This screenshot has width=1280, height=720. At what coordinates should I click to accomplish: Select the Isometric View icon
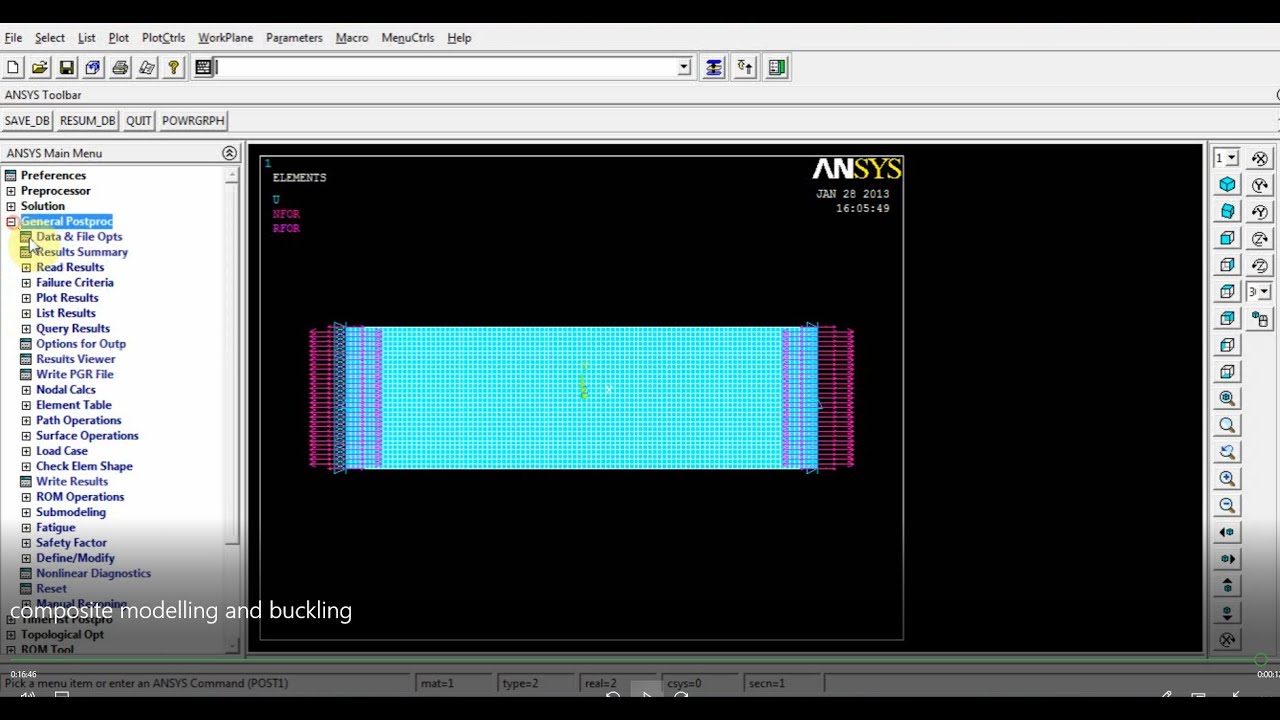(x=1227, y=184)
